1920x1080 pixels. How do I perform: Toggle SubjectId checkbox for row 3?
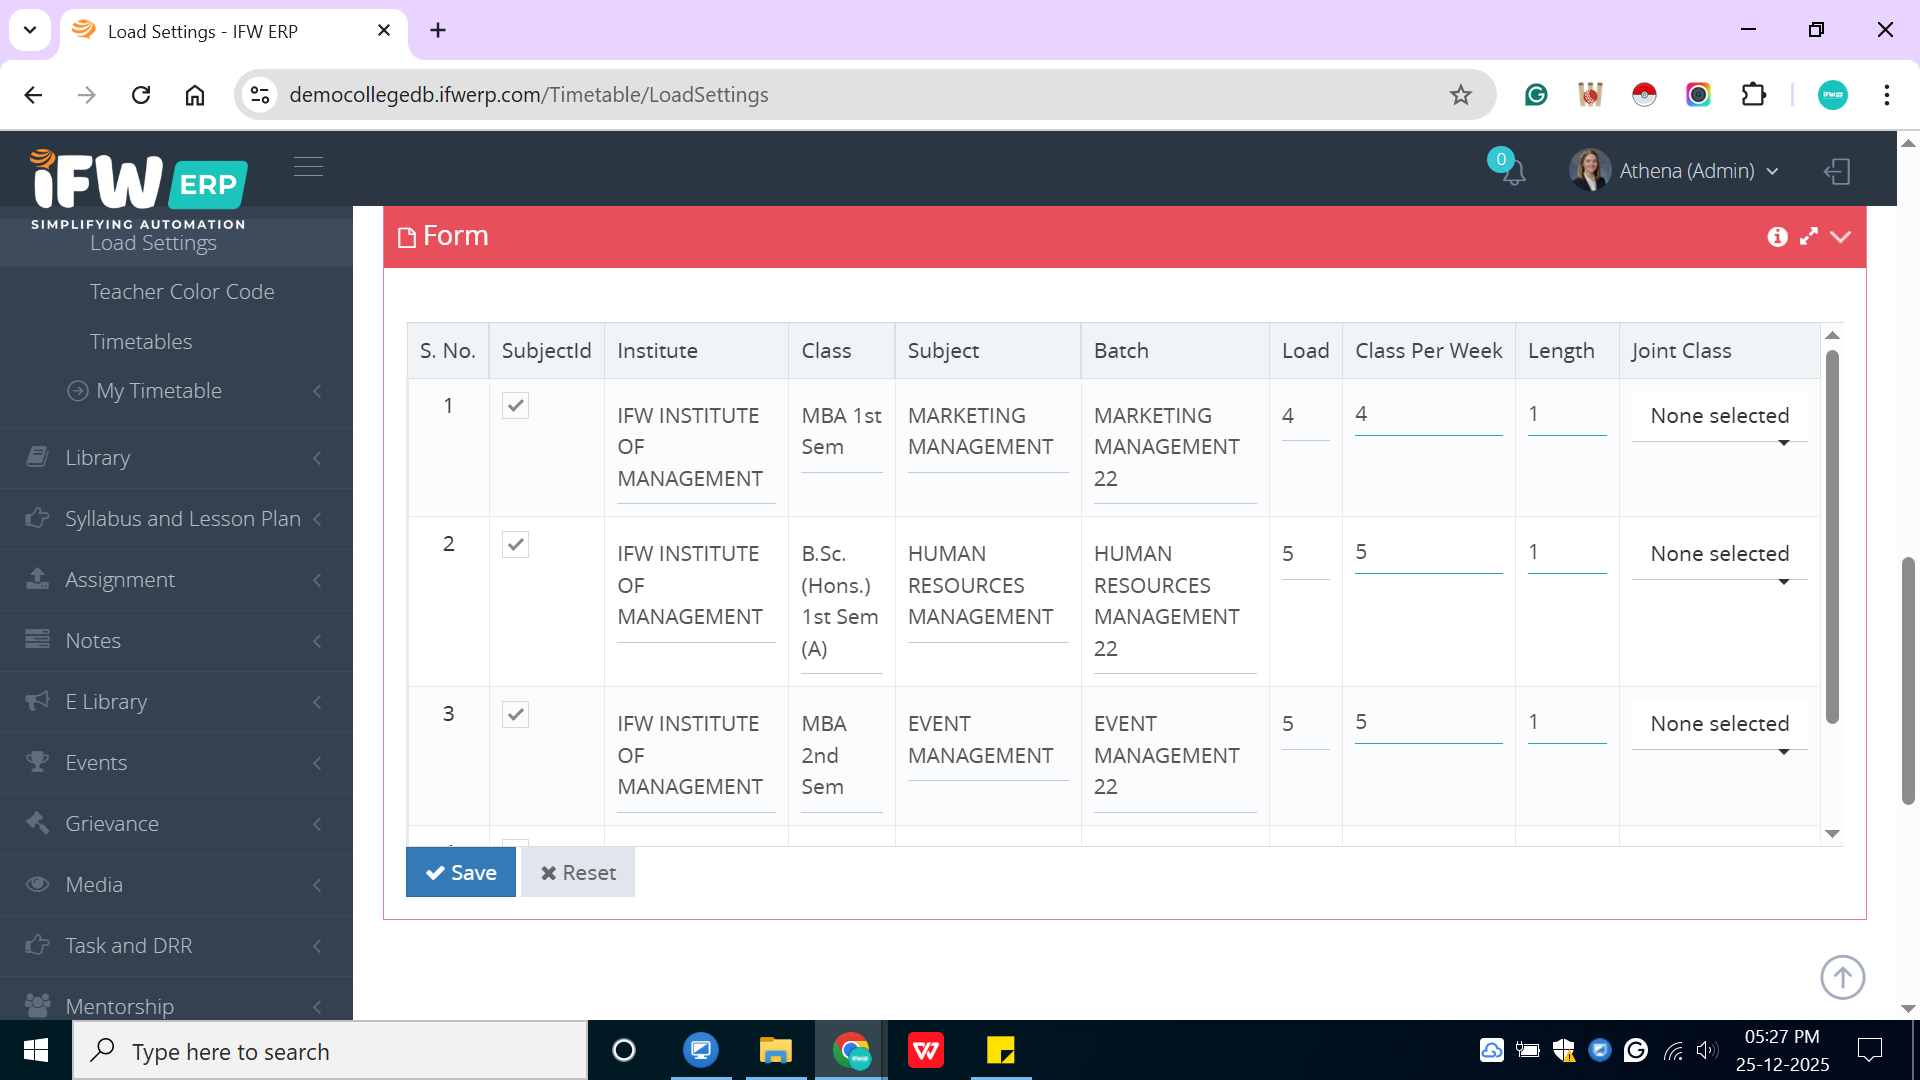pyautogui.click(x=515, y=715)
